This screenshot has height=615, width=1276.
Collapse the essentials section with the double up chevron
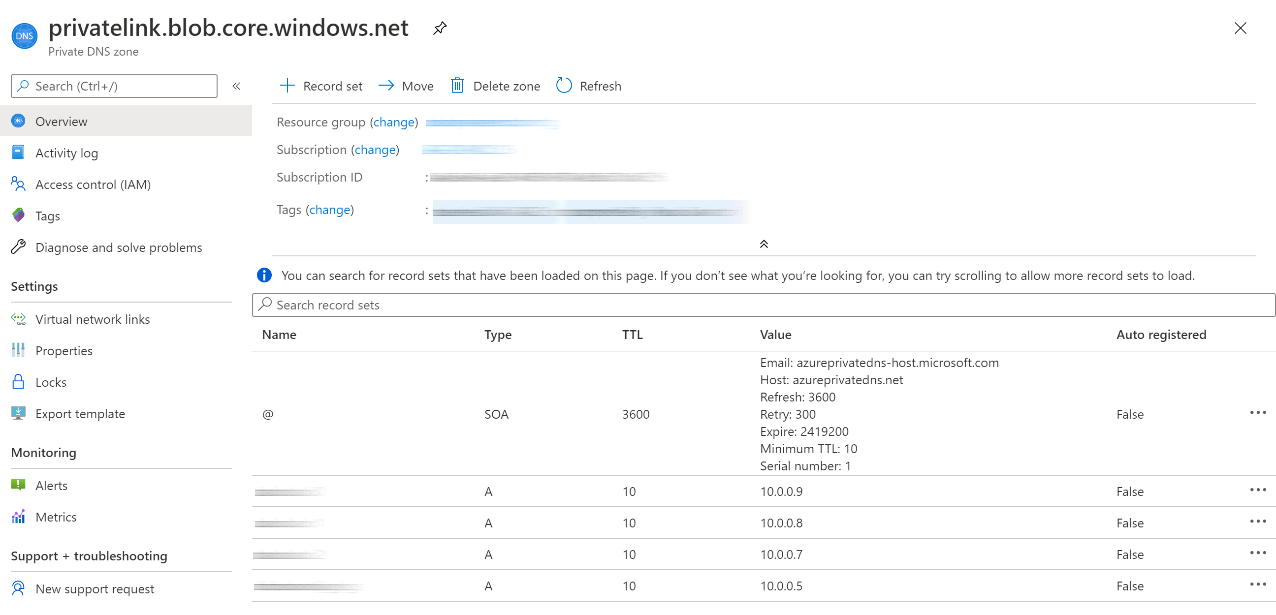(764, 244)
